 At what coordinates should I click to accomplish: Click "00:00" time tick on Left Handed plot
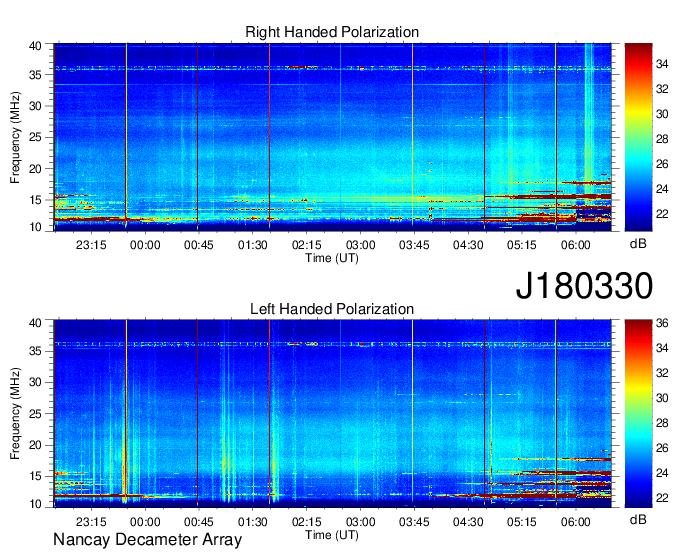pos(145,522)
